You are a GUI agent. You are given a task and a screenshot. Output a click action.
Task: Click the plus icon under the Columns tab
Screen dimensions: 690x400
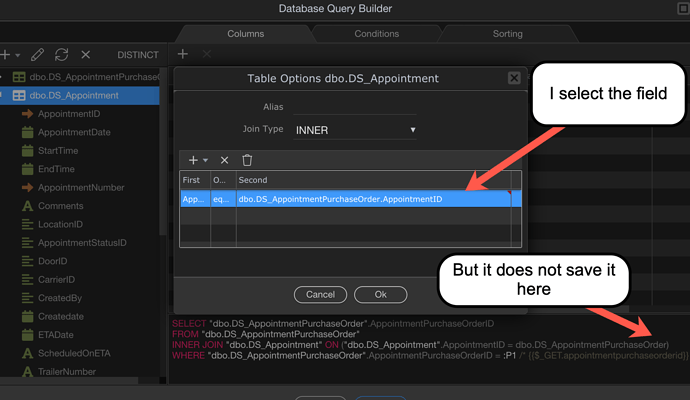(x=182, y=54)
